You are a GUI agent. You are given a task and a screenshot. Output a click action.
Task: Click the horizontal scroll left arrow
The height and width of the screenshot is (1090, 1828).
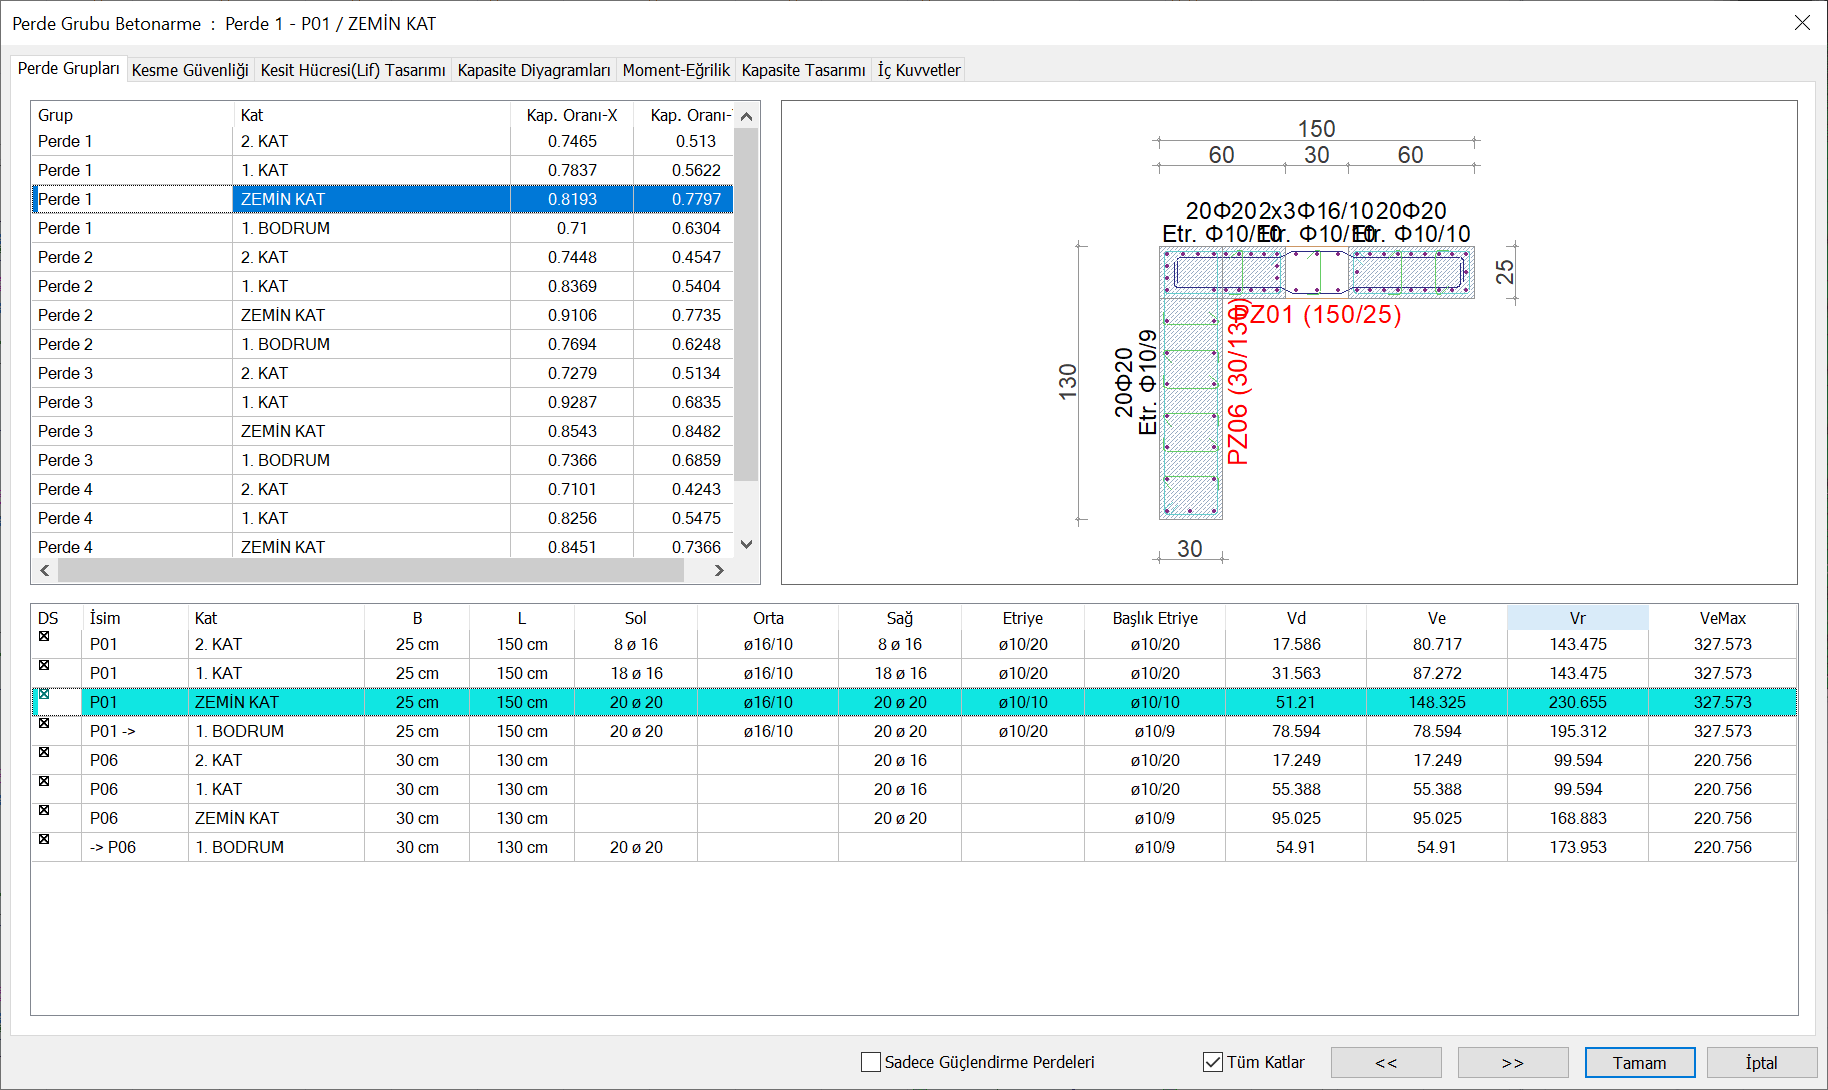point(45,570)
